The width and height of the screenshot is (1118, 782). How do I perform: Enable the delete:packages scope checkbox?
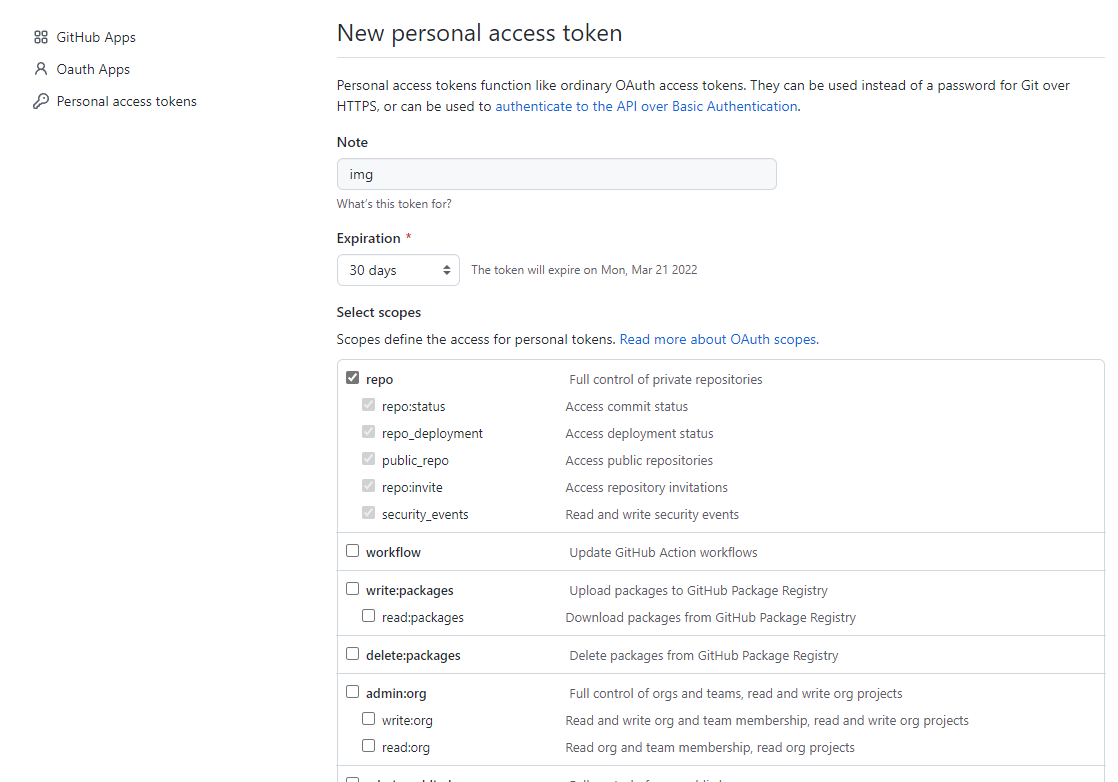352,654
